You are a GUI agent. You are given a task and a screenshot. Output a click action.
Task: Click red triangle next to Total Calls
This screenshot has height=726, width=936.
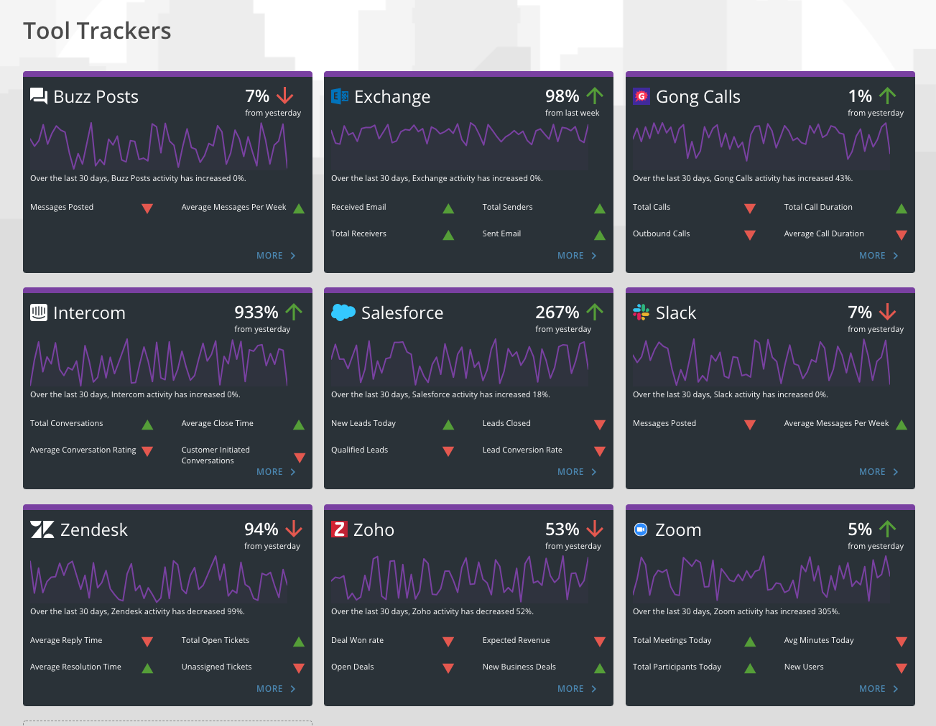pos(750,208)
